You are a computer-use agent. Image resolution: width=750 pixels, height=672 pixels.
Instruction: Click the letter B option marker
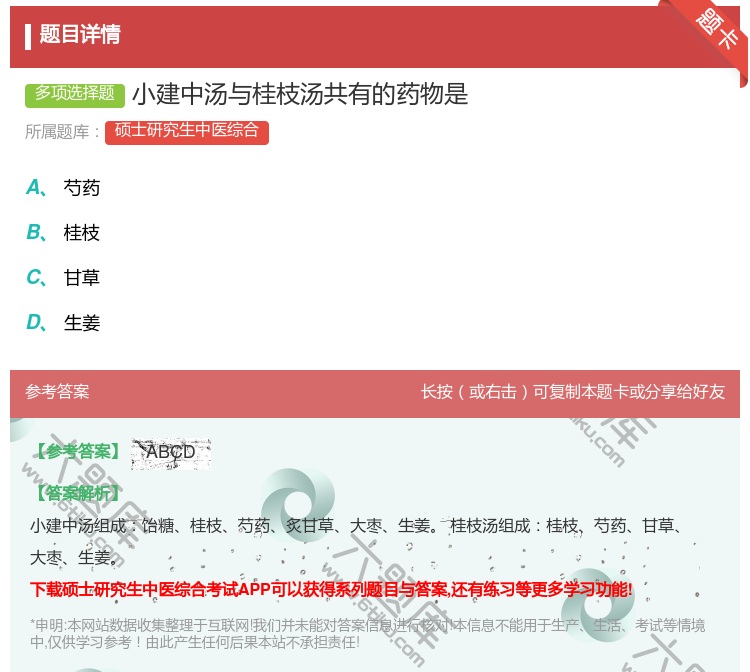[x=35, y=232]
